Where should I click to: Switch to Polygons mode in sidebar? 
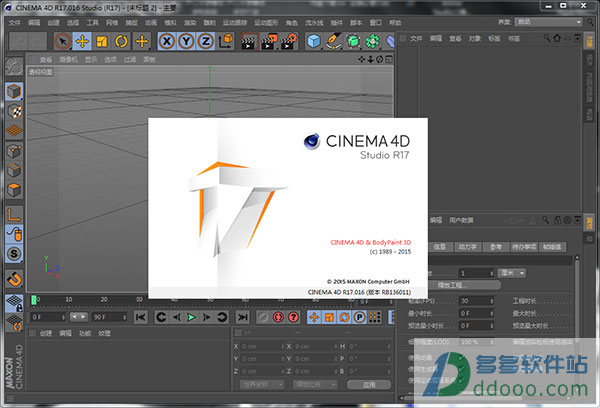(14, 189)
